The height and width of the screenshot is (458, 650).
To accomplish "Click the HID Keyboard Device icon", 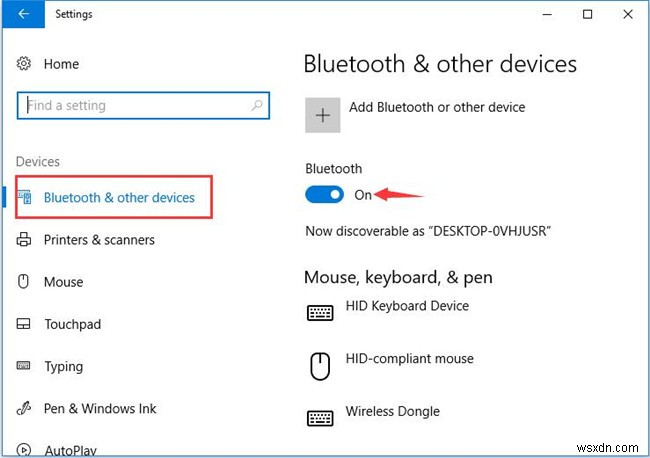I will click(320, 312).
